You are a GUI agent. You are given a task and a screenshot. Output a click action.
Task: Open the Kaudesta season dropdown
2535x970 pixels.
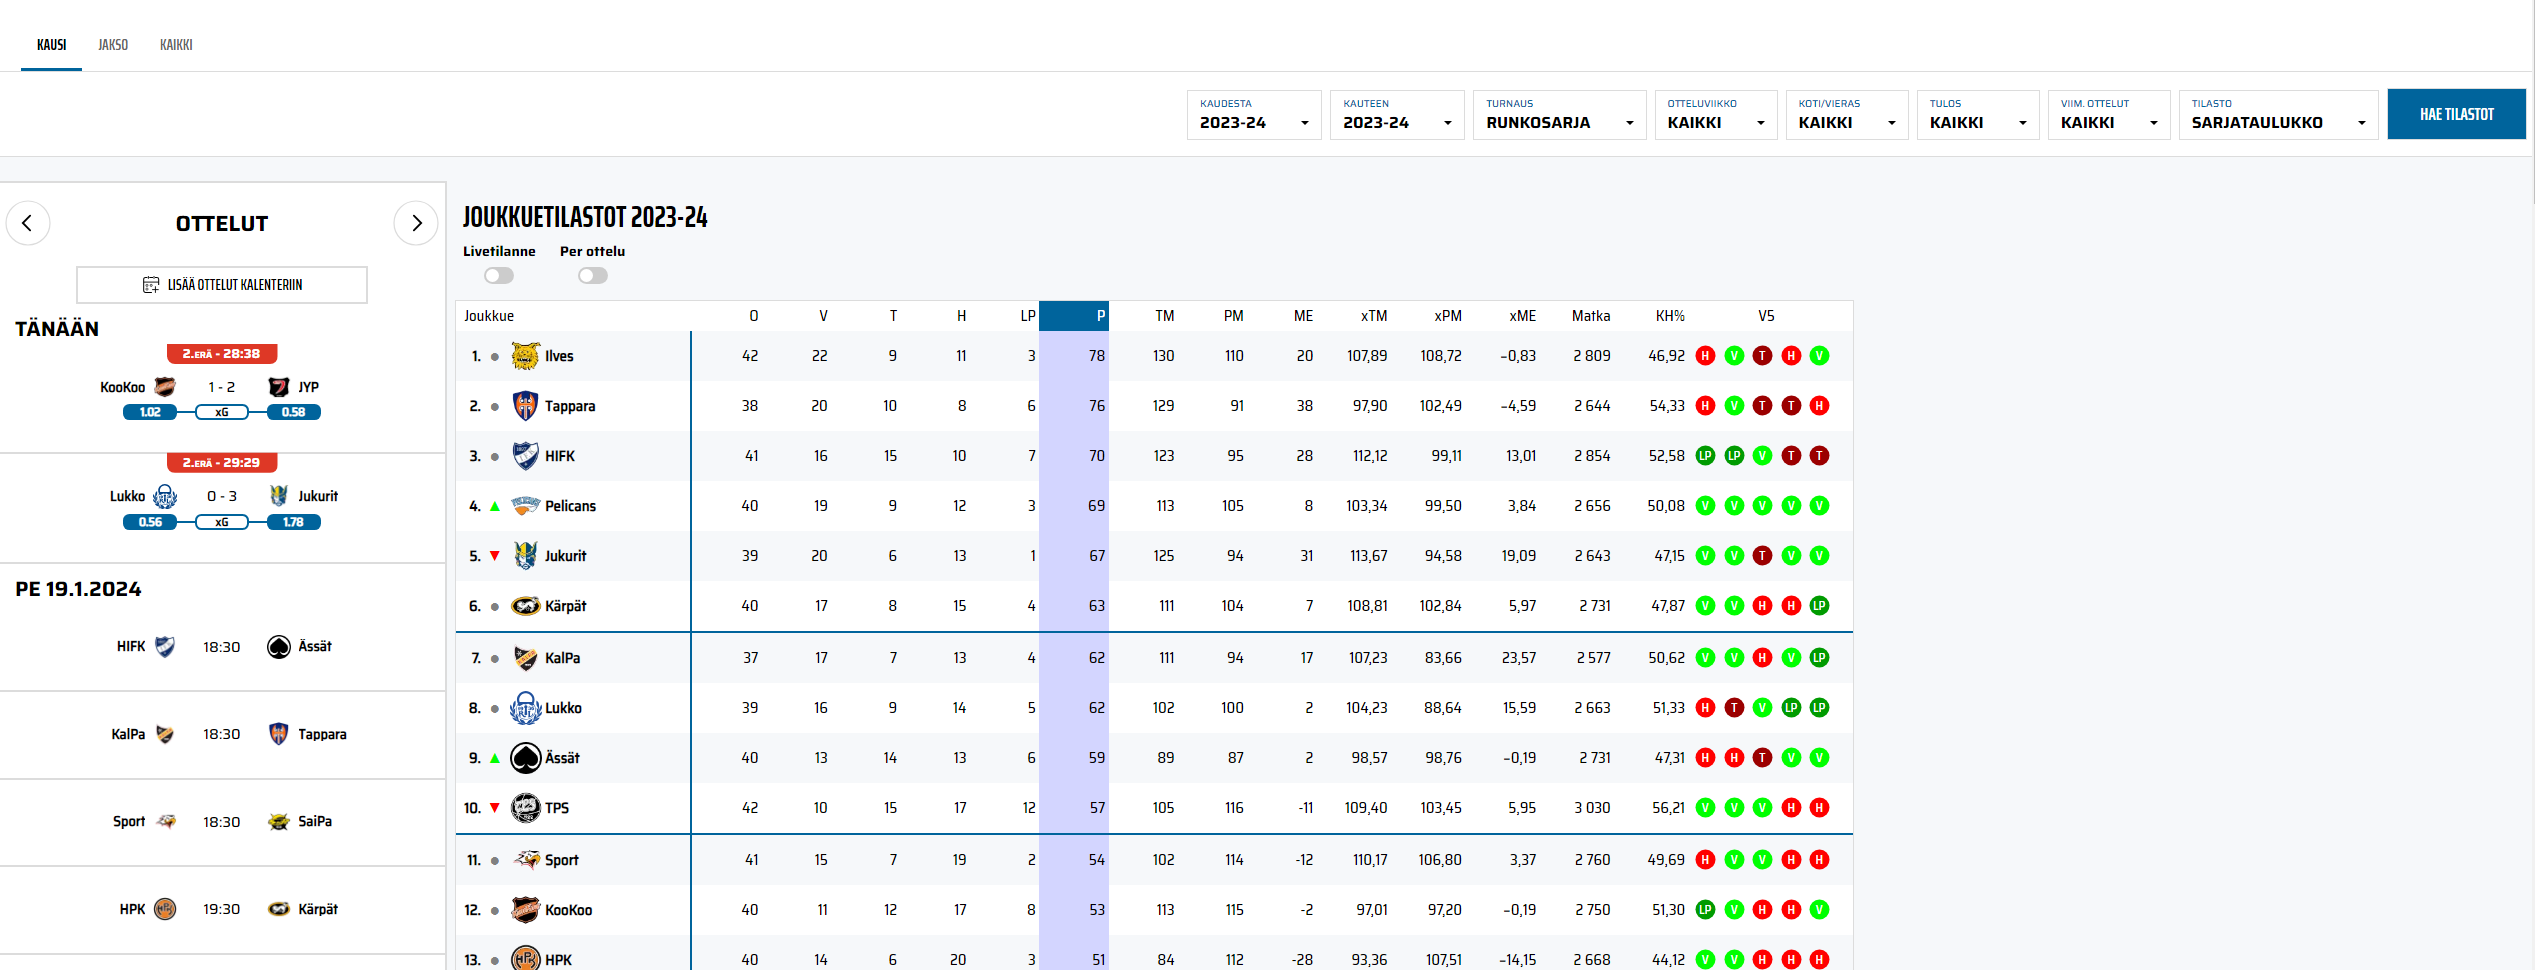pyautogui.click(x=1254, y=115)
